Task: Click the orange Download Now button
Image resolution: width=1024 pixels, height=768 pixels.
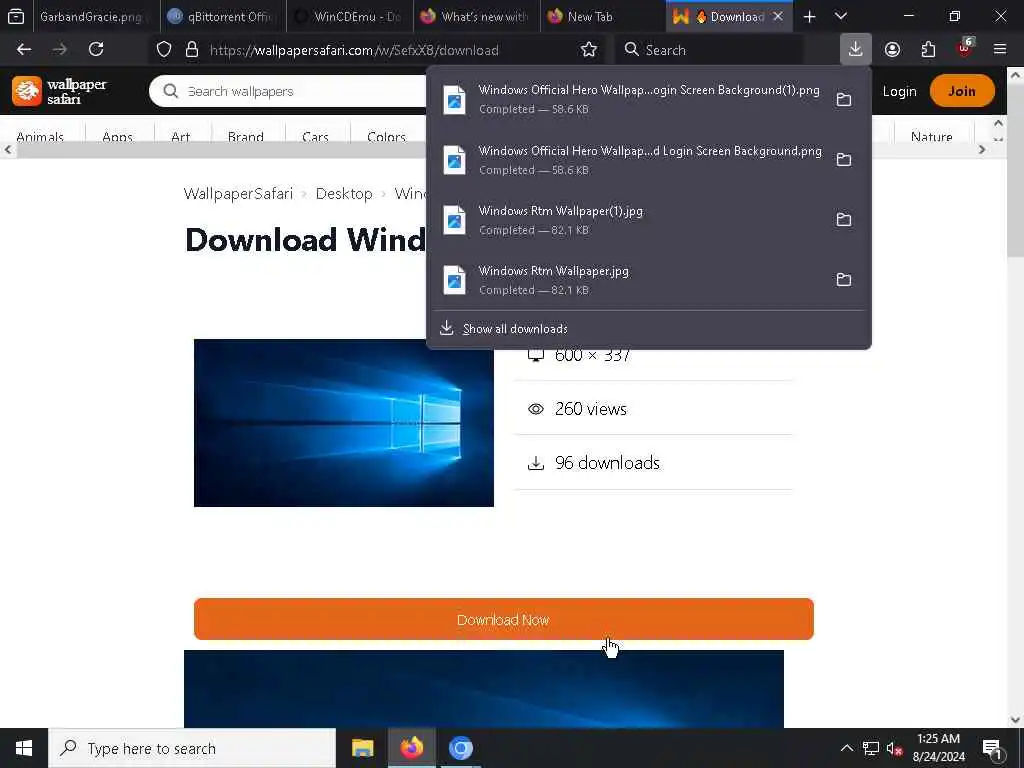Action: point(504,619)
